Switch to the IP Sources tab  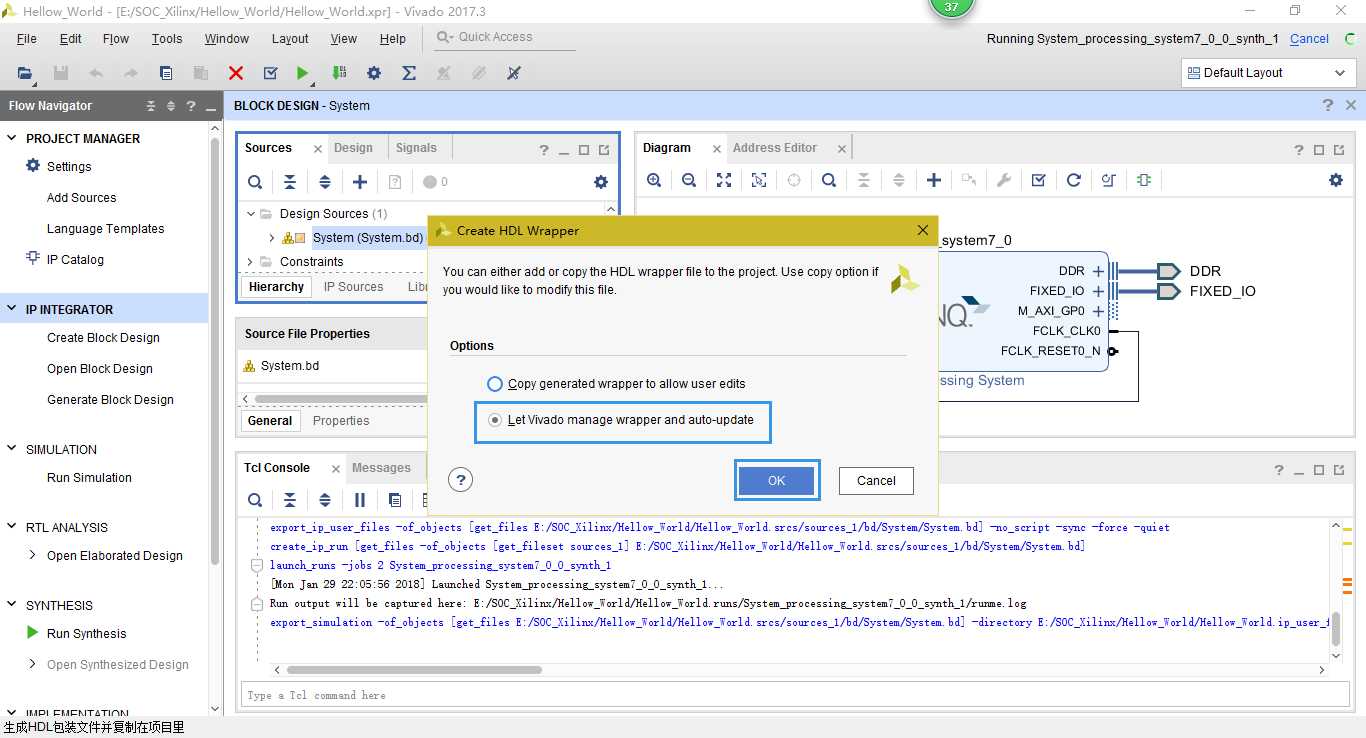(353, 287)
